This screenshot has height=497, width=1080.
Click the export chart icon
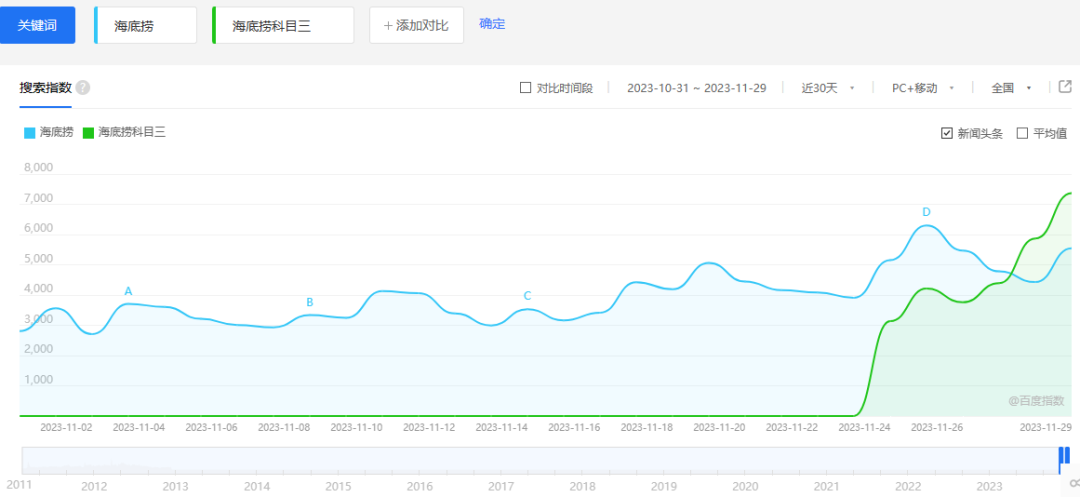point(1065,87)
